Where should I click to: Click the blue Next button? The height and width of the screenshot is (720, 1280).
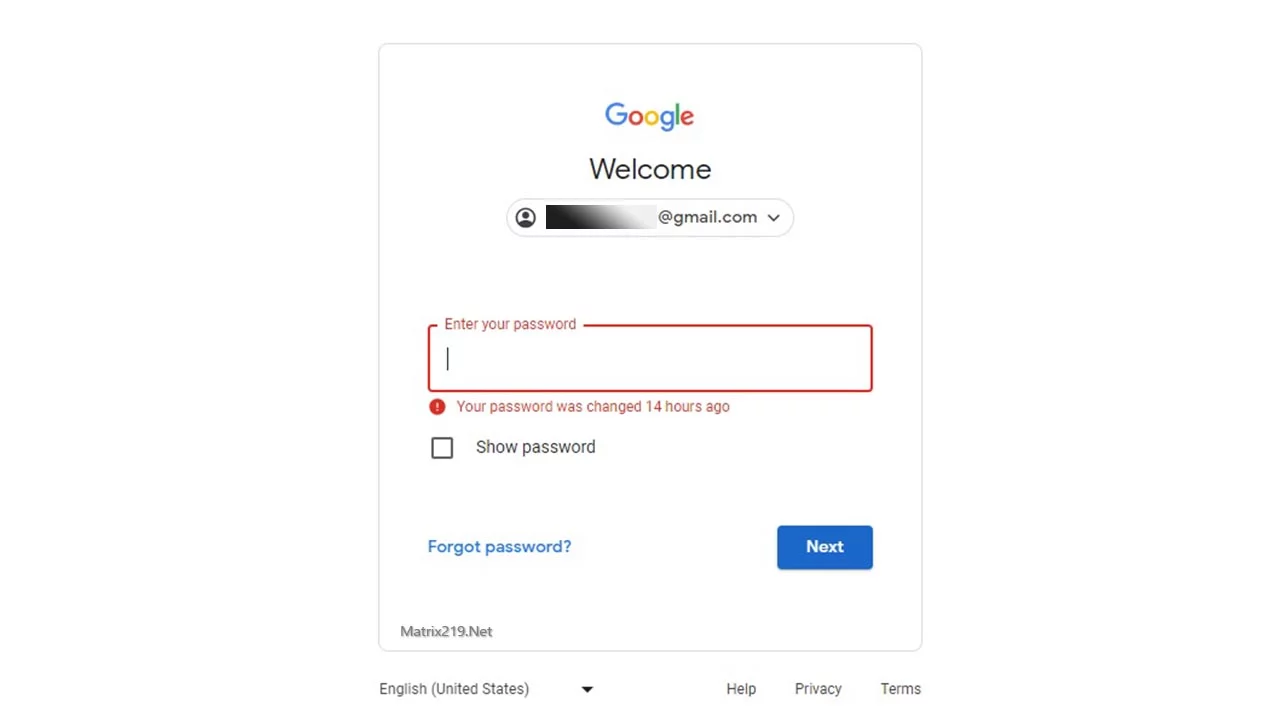click(825, 547)
